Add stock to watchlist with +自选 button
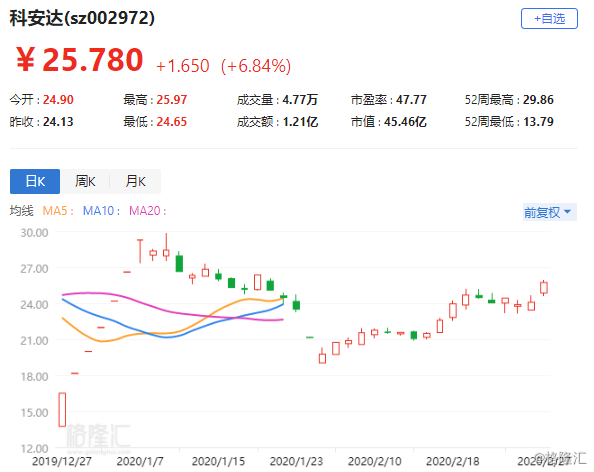The width and height of the screenshot is (594, 472). click(549, 19)
